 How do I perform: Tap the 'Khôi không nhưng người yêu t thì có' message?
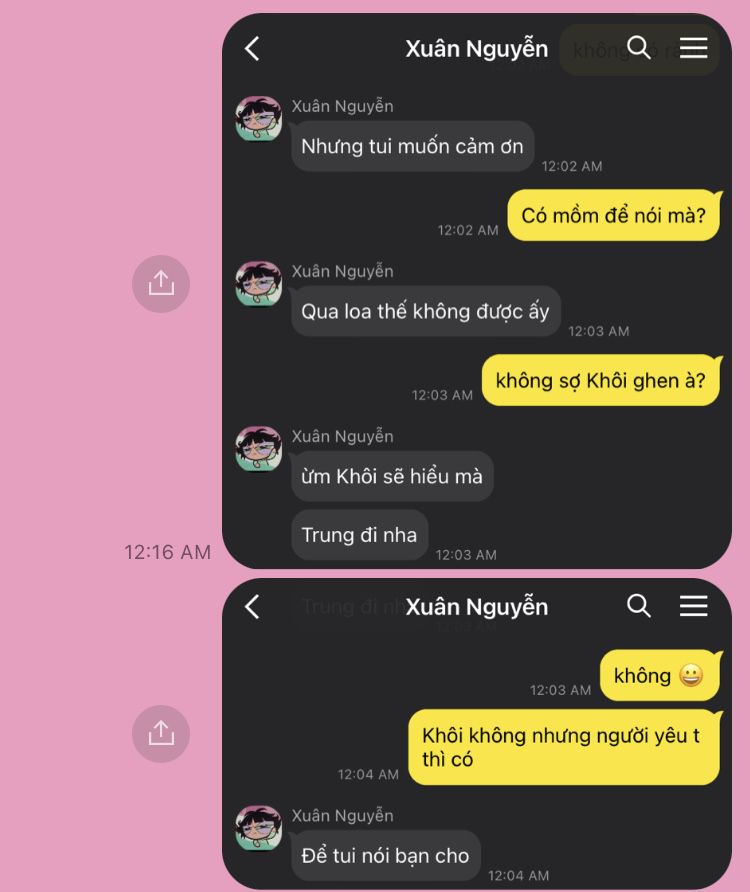pyautogui.click(x=564, y=747)
